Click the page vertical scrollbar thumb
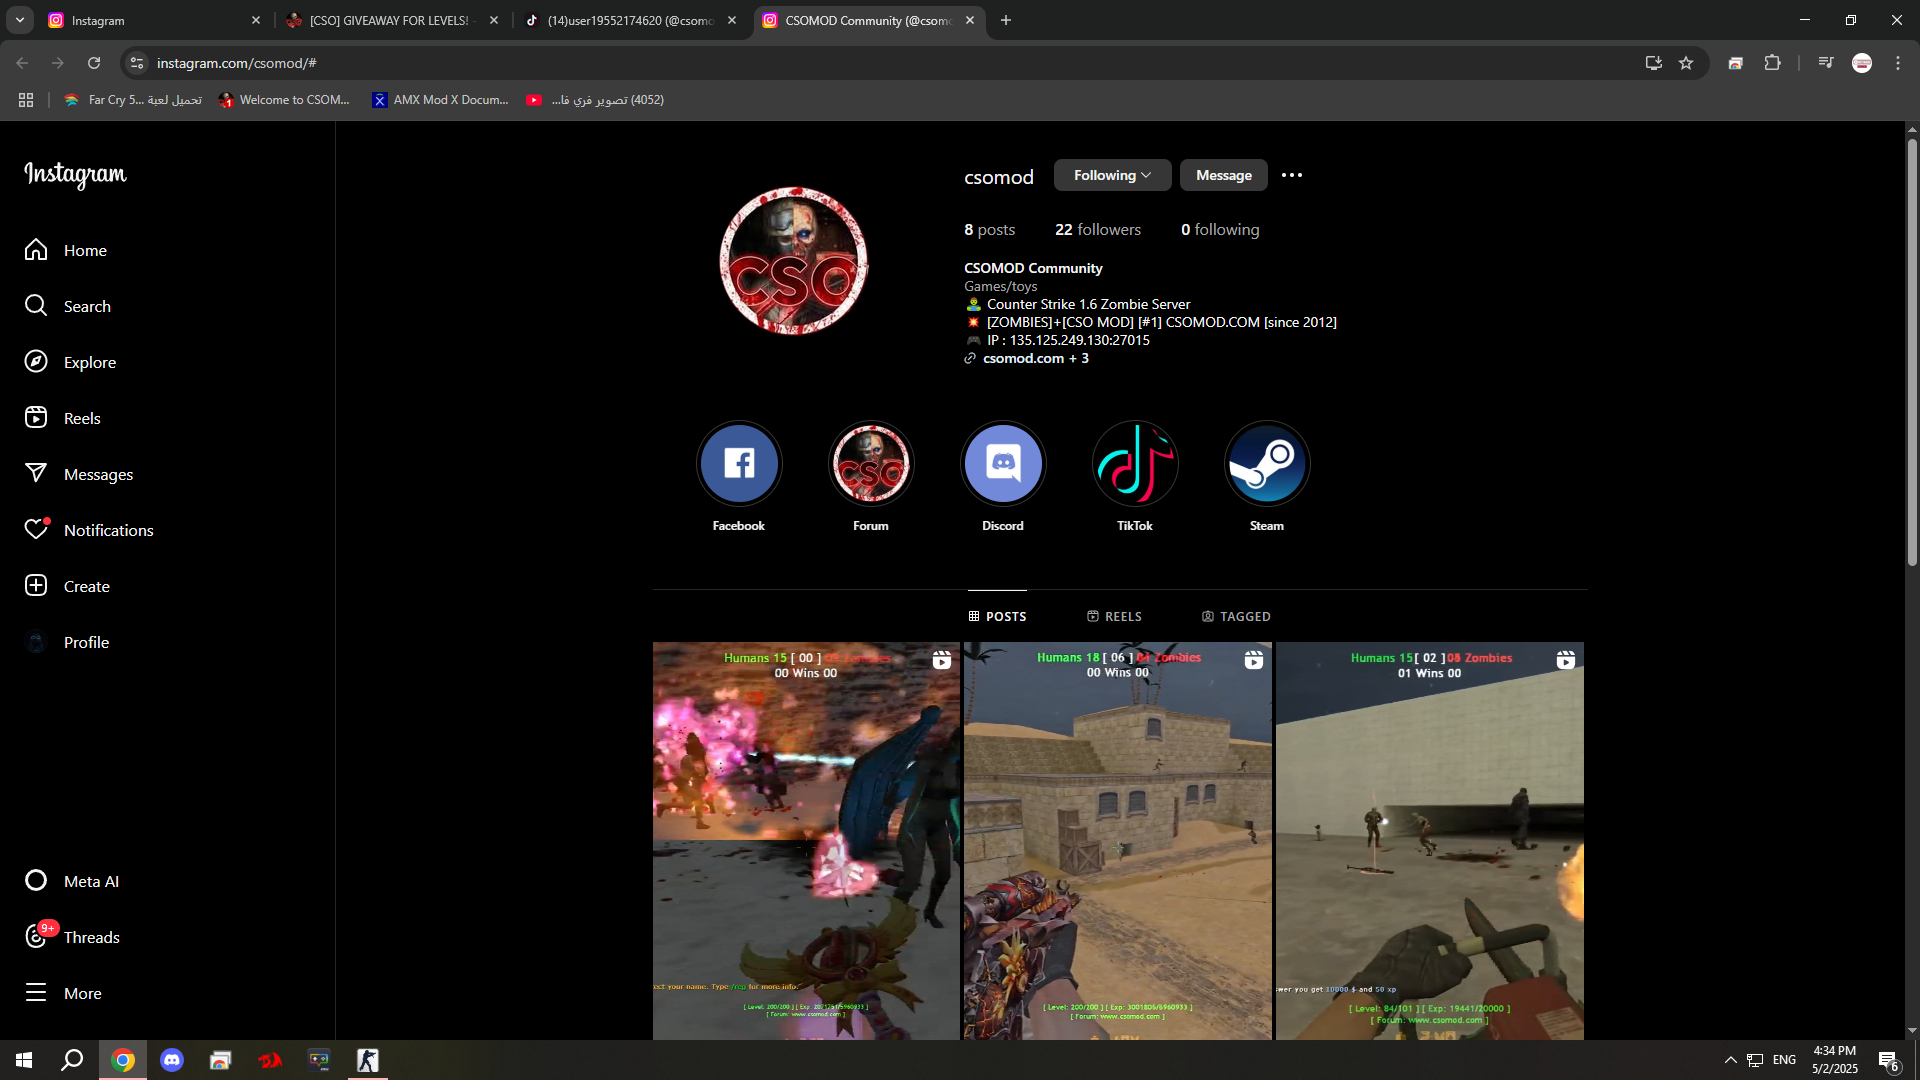1920x1080 pixels. (x=1912, y=350)
